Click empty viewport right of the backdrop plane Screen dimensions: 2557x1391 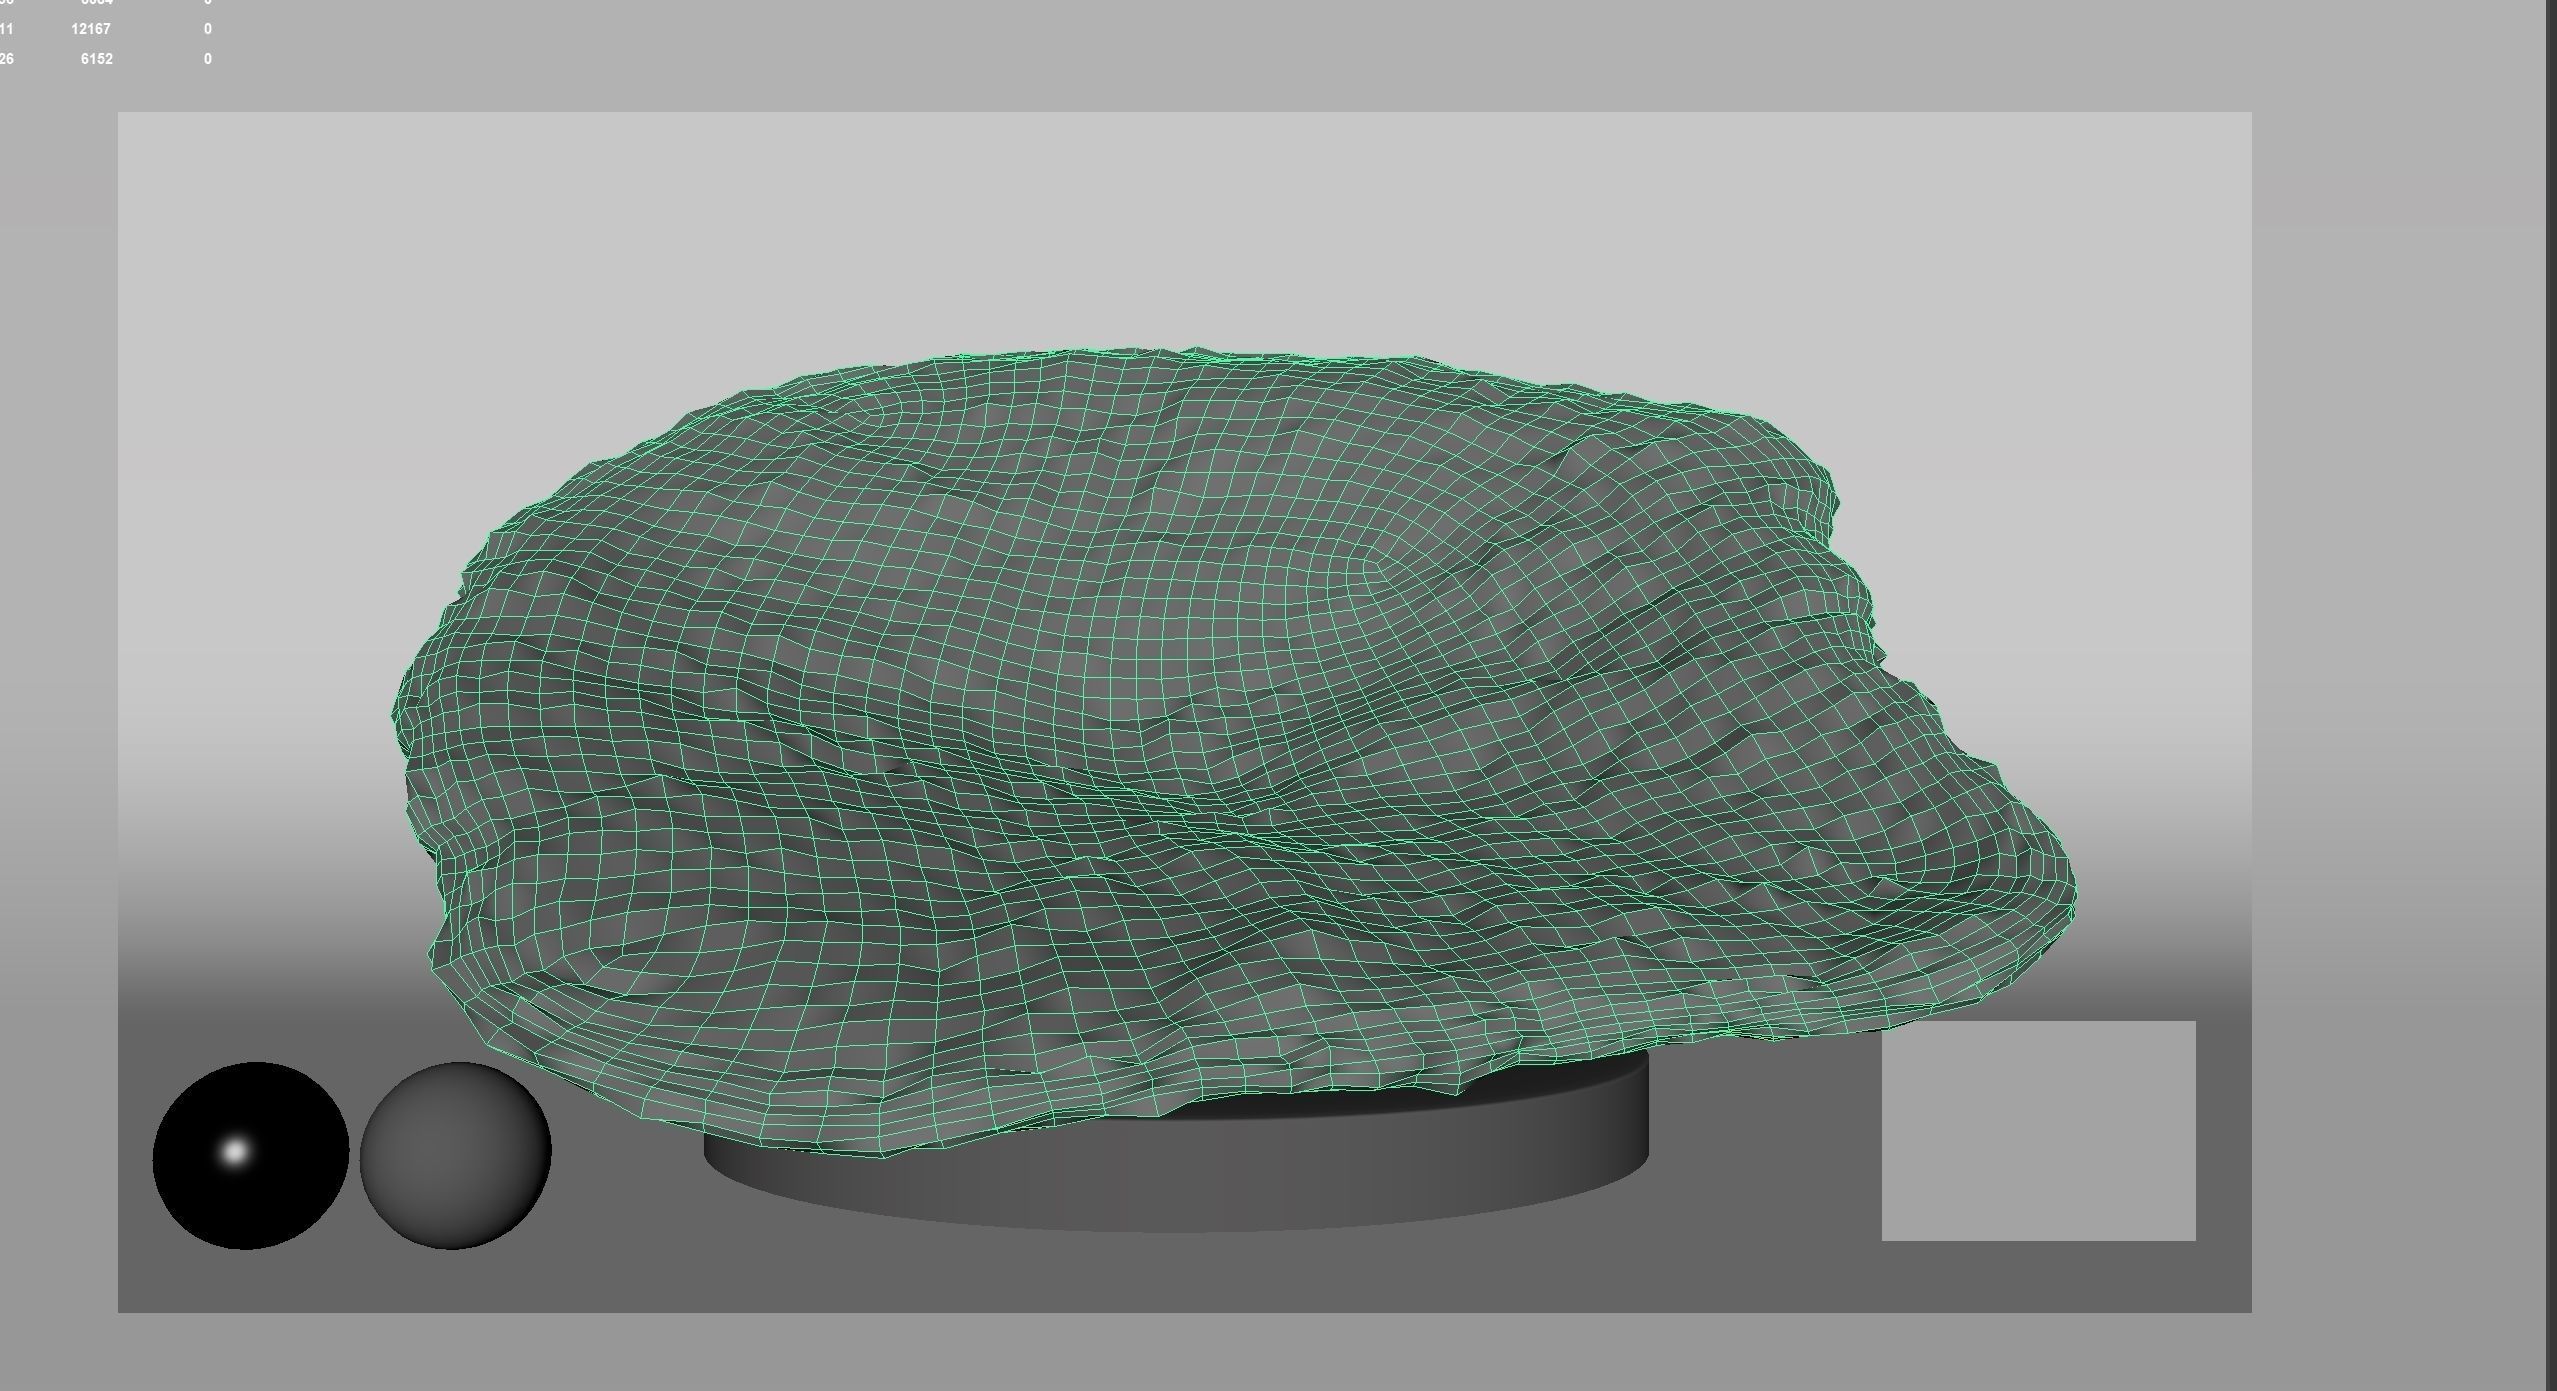(x=2400, y=700)
